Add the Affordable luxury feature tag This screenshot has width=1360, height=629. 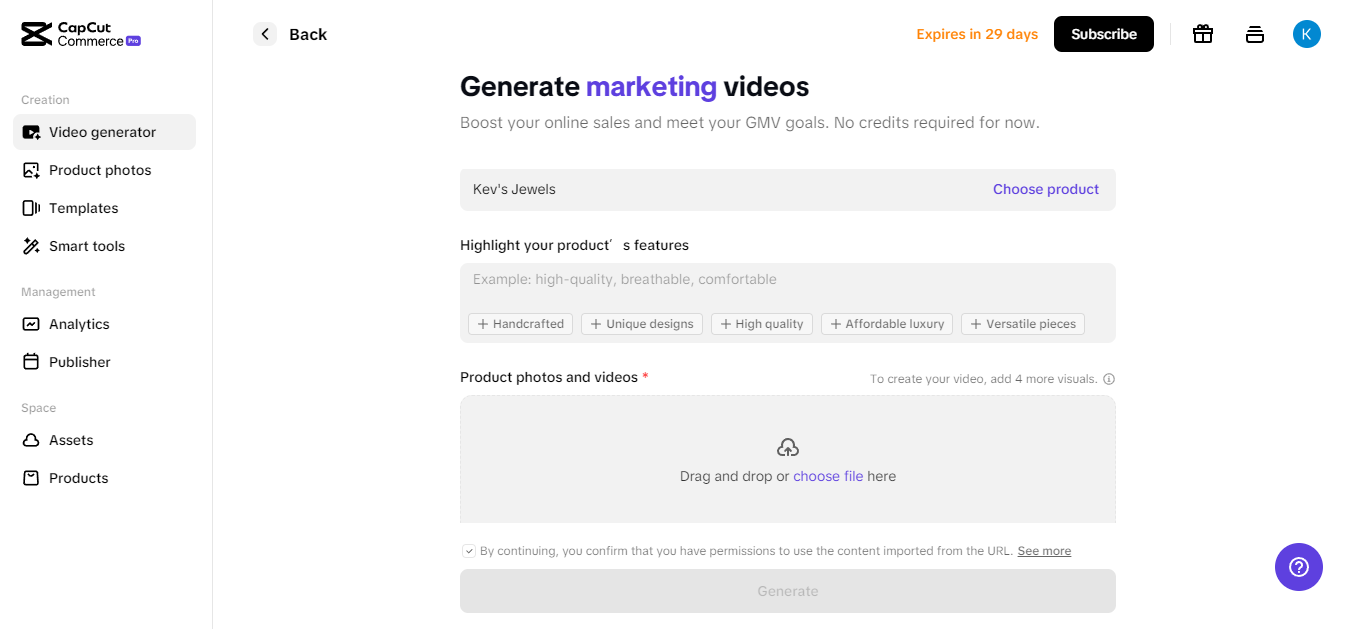[x=887, y=324]
